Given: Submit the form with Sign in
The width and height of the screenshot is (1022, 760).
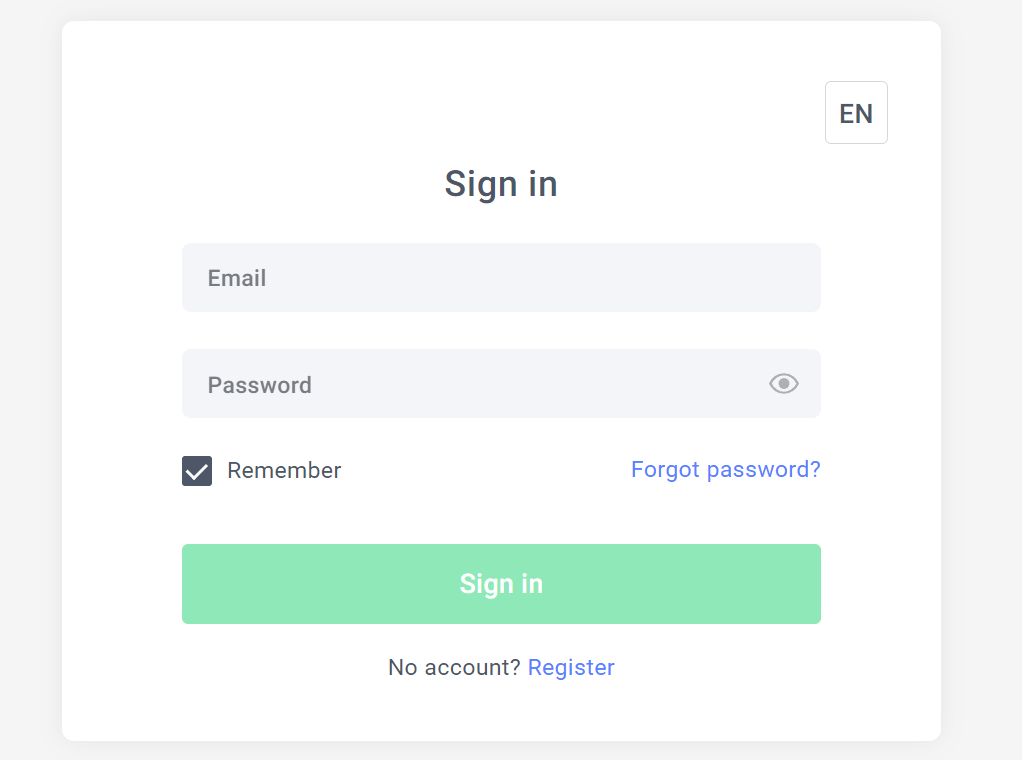Looking at the screenshot, I should [x=501, y=584].
